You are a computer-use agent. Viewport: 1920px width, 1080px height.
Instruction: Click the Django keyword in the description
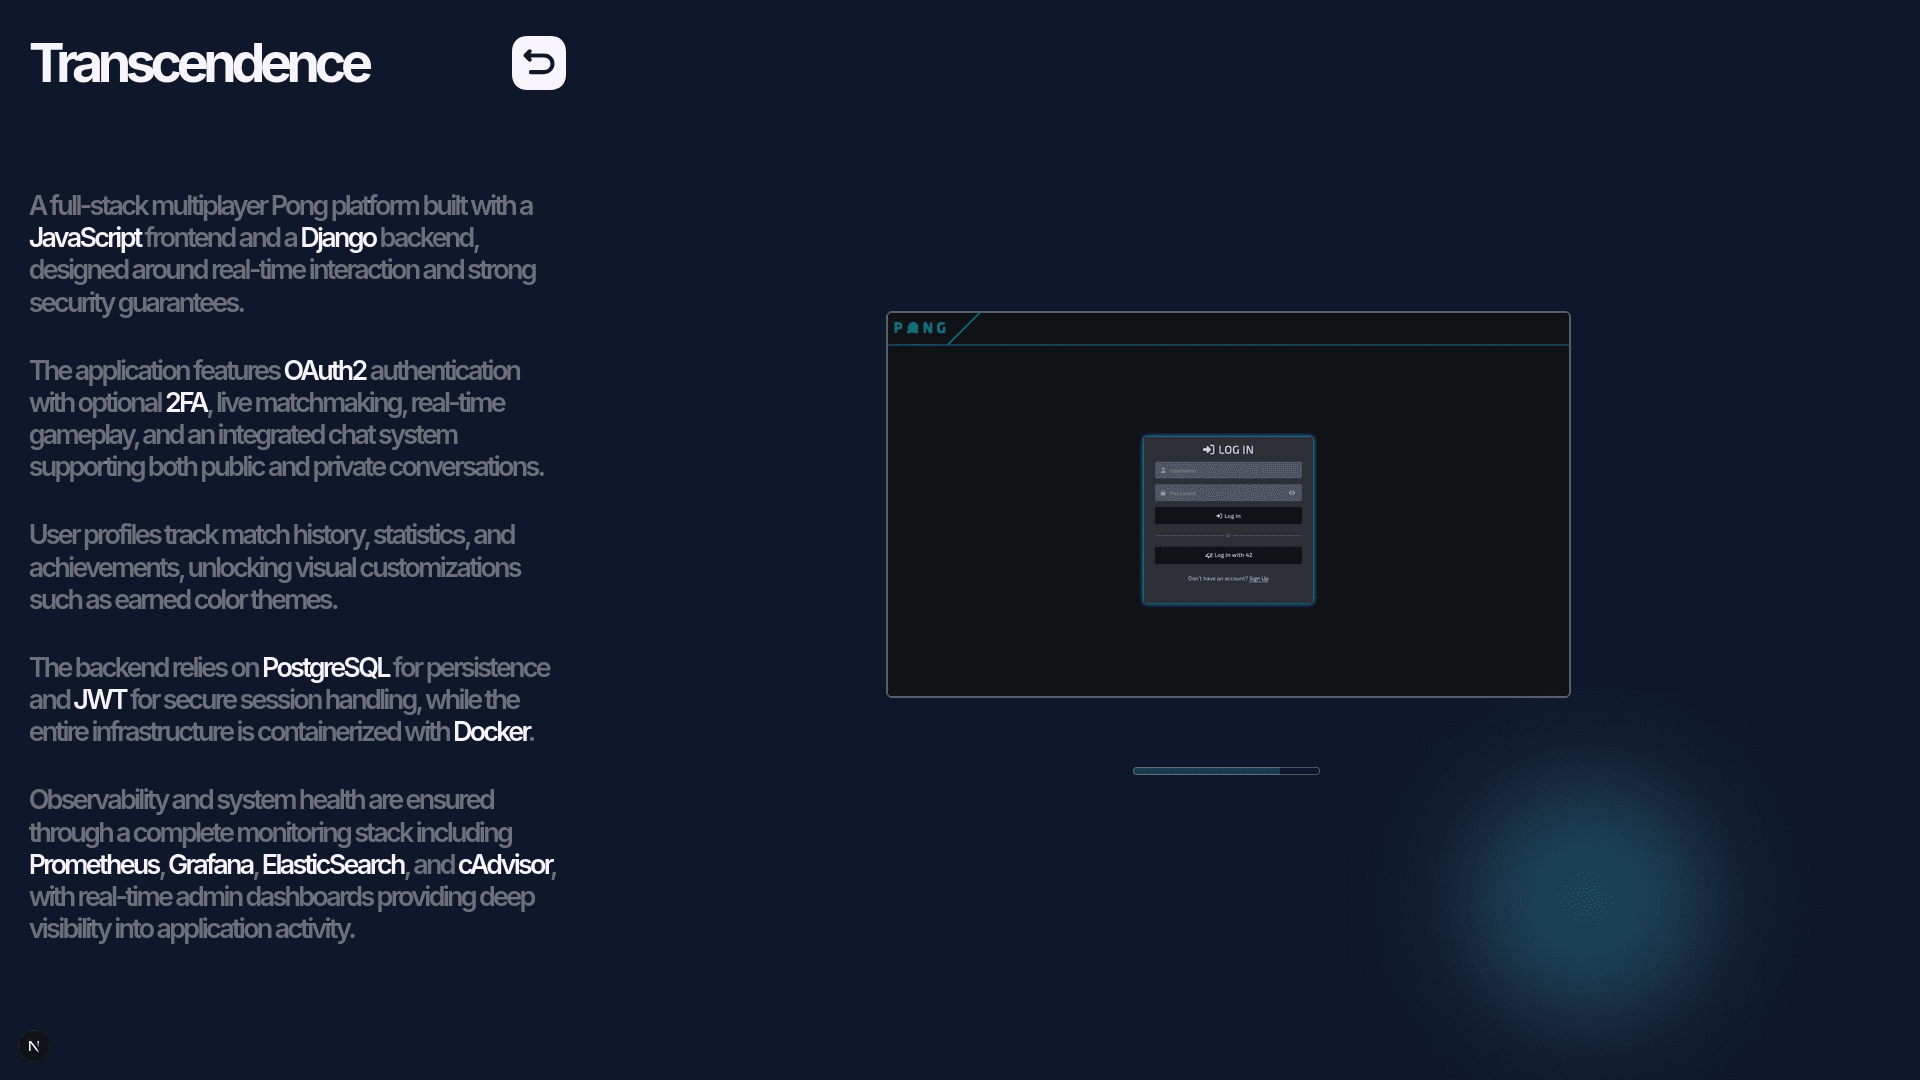(338, 238)
